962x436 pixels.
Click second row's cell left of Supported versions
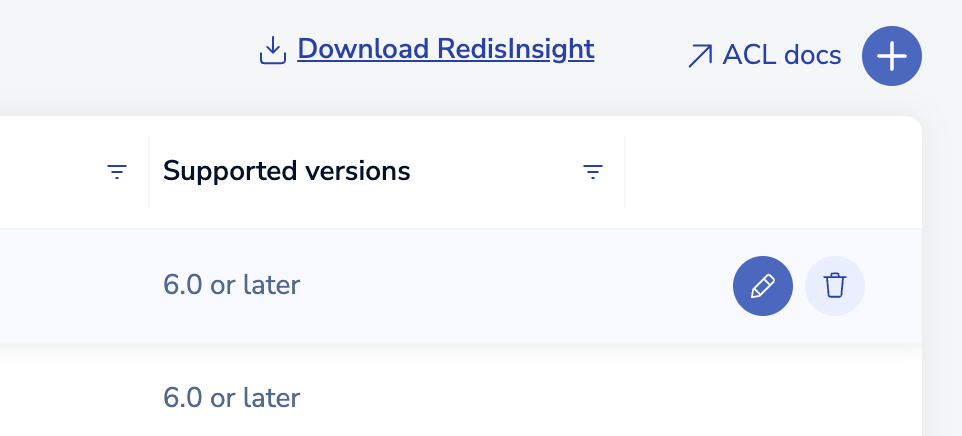click(70, 398)
